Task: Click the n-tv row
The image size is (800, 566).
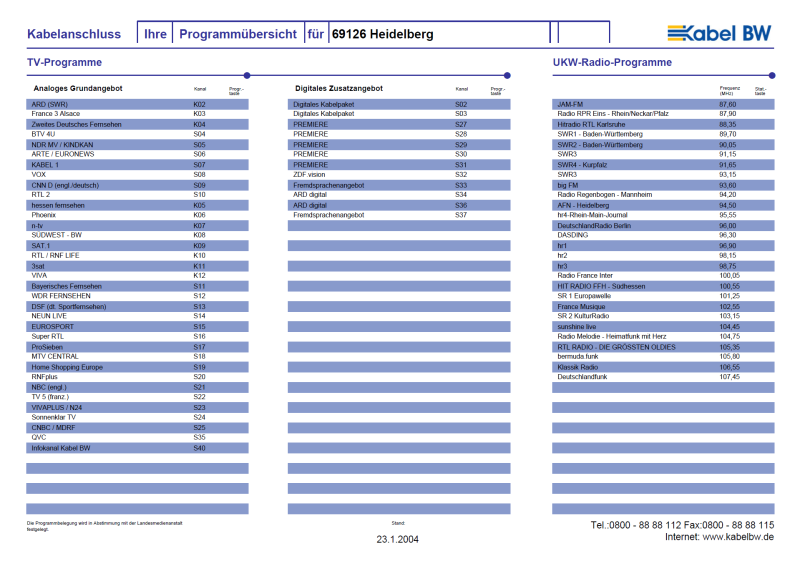Action: pyautogui.click(x=137, y=226)
